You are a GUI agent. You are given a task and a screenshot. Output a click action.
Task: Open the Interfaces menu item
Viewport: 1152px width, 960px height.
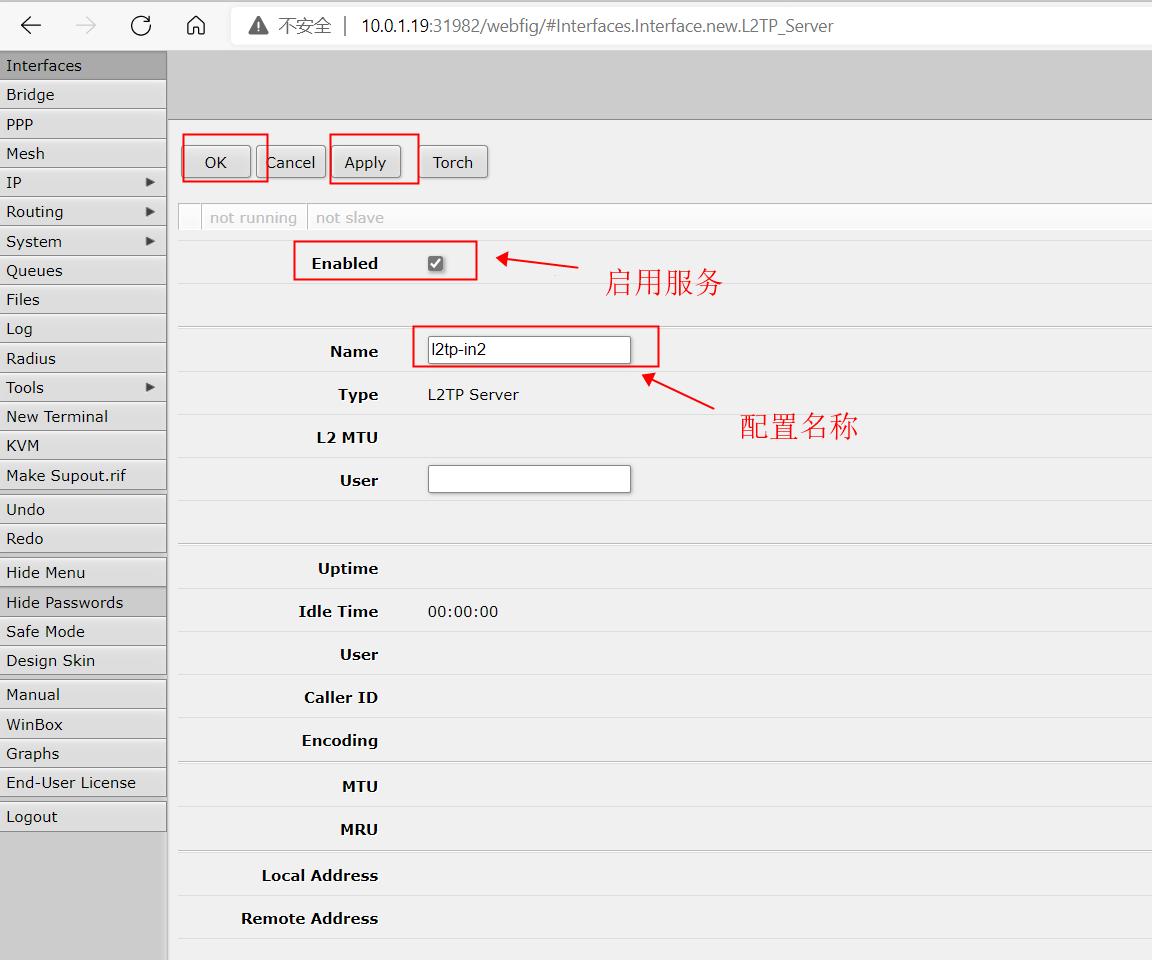click(x=83, y=66)
